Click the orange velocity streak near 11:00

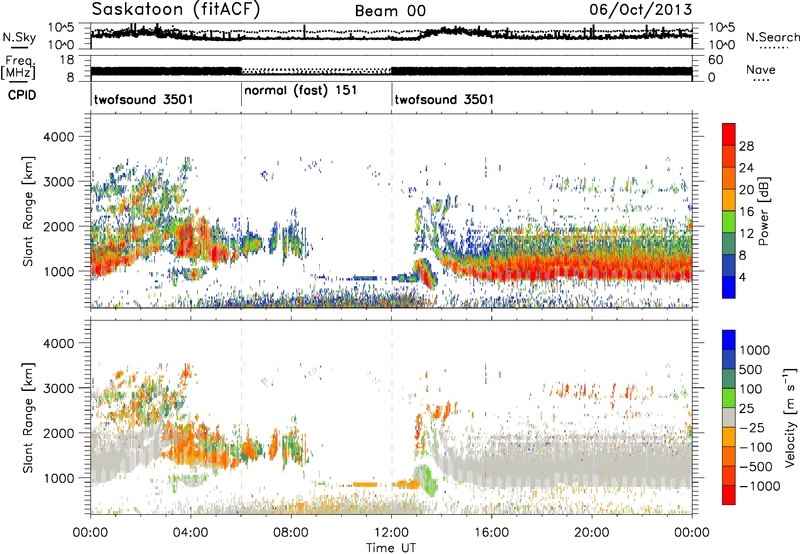click(365, 485)
